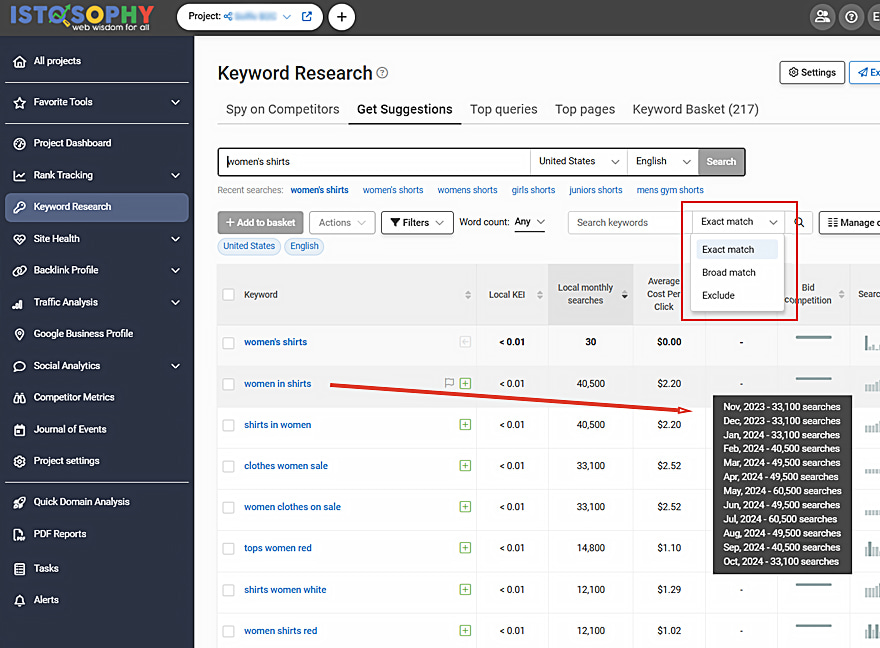Click help icon beside Keyword Research title
The height and width of the screenshot is (648, 880).
[x=382, y=74]
